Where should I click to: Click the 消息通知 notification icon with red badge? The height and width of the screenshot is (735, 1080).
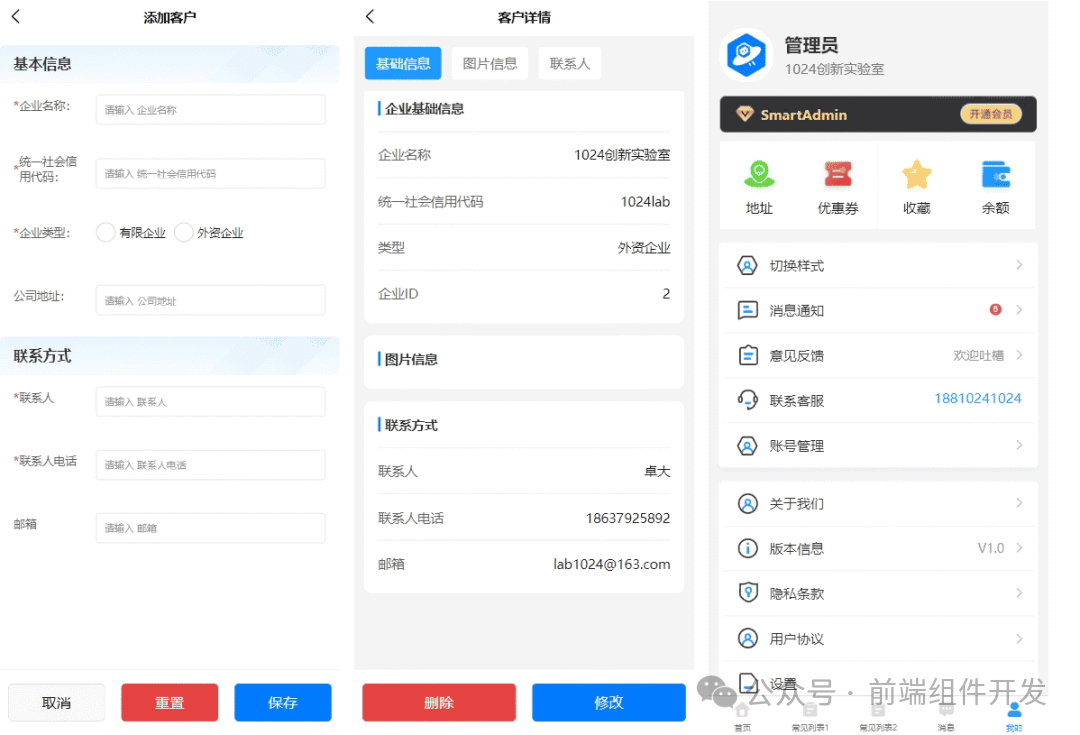click(x=746, y=310)
